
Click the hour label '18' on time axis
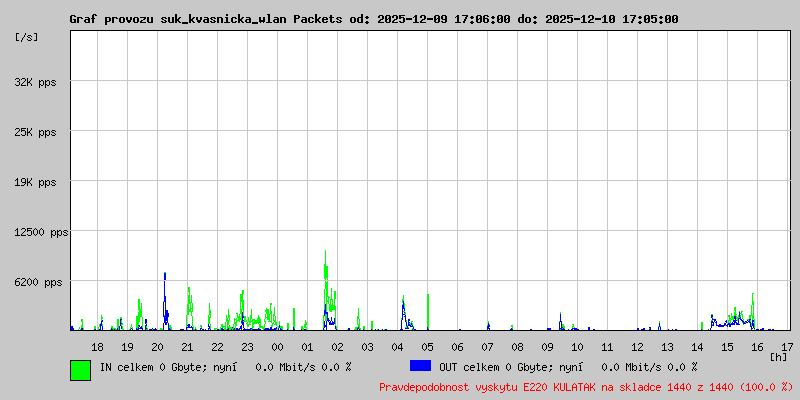(x=97, y=347)
